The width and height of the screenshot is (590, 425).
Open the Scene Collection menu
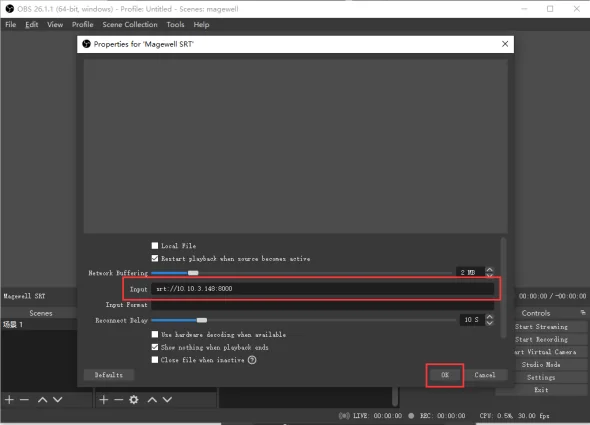point(130,24)
